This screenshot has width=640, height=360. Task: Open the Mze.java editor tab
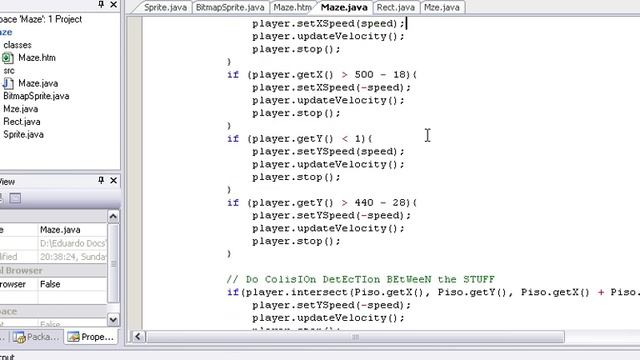pos(441,7)
